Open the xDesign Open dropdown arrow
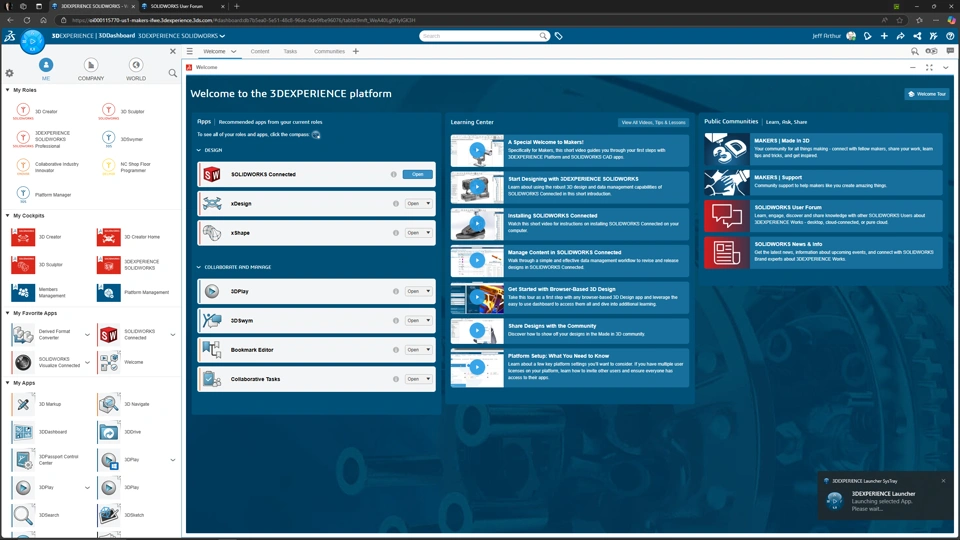Image resolution: width=960 pixels, height=540 pixels. (x=428, y=203)
